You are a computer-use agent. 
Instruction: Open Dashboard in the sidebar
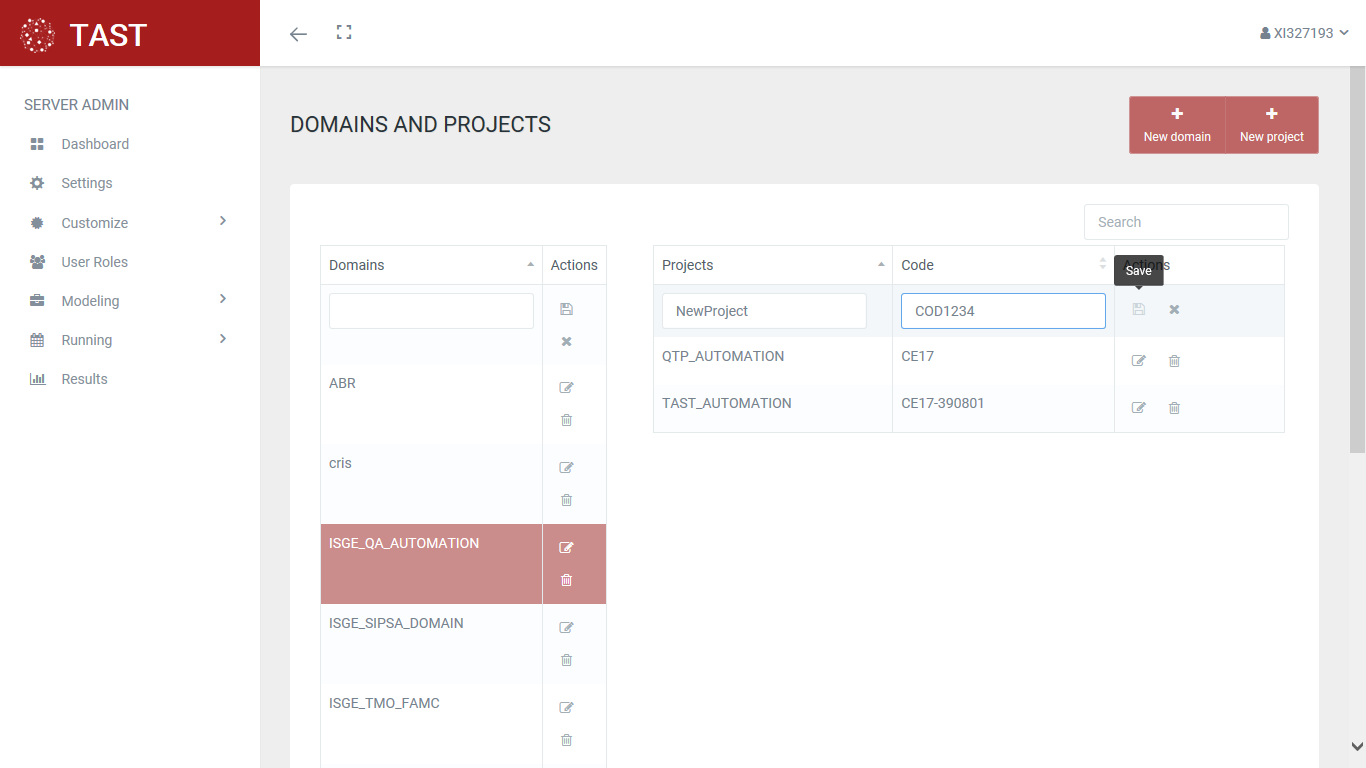tap(95, 144)
